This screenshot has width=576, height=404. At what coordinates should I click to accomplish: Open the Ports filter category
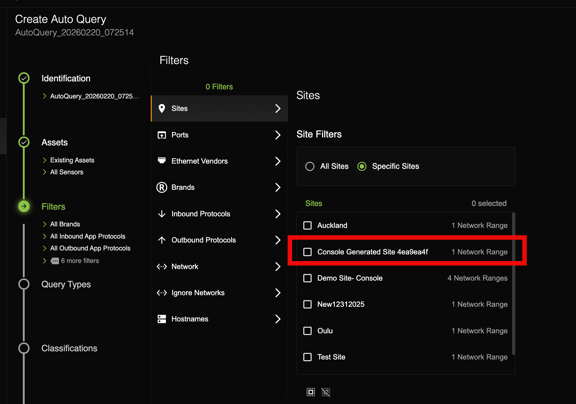coord(219,135)
